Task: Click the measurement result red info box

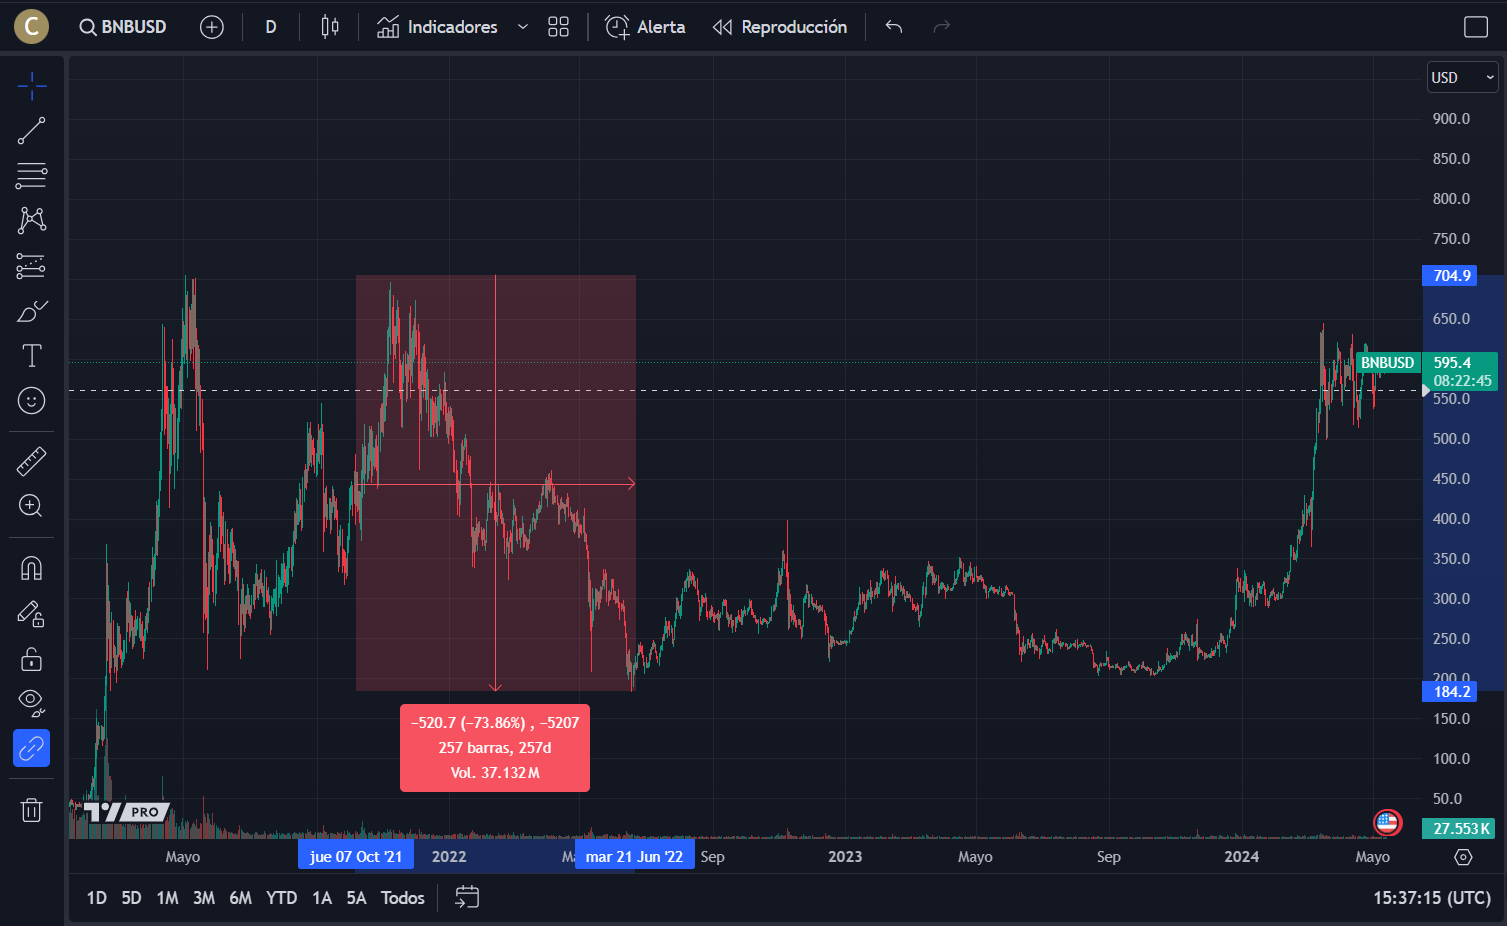Action: [x=495, y=748]
